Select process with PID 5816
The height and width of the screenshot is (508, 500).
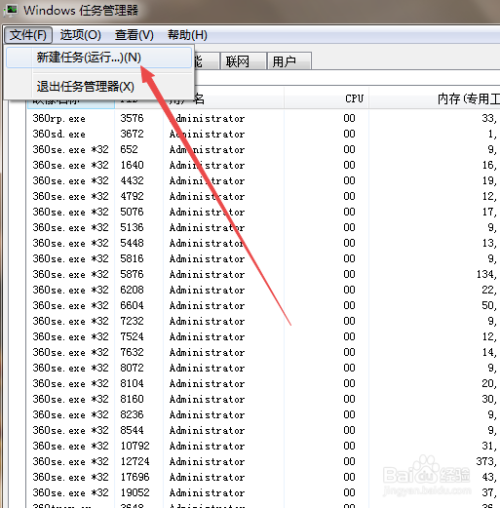[x=263, y=259]
